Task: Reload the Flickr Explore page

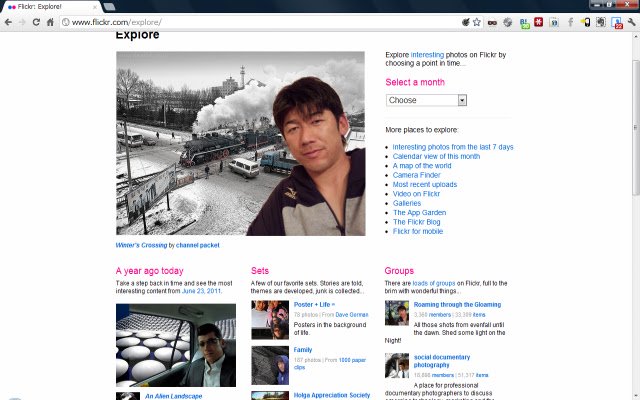Action: click(x=36, y=22)
